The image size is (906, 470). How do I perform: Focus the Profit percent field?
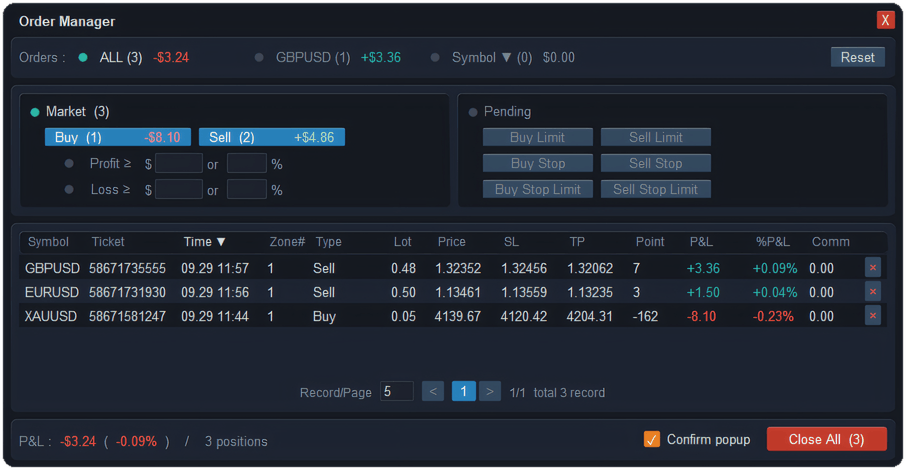(247, 164)
